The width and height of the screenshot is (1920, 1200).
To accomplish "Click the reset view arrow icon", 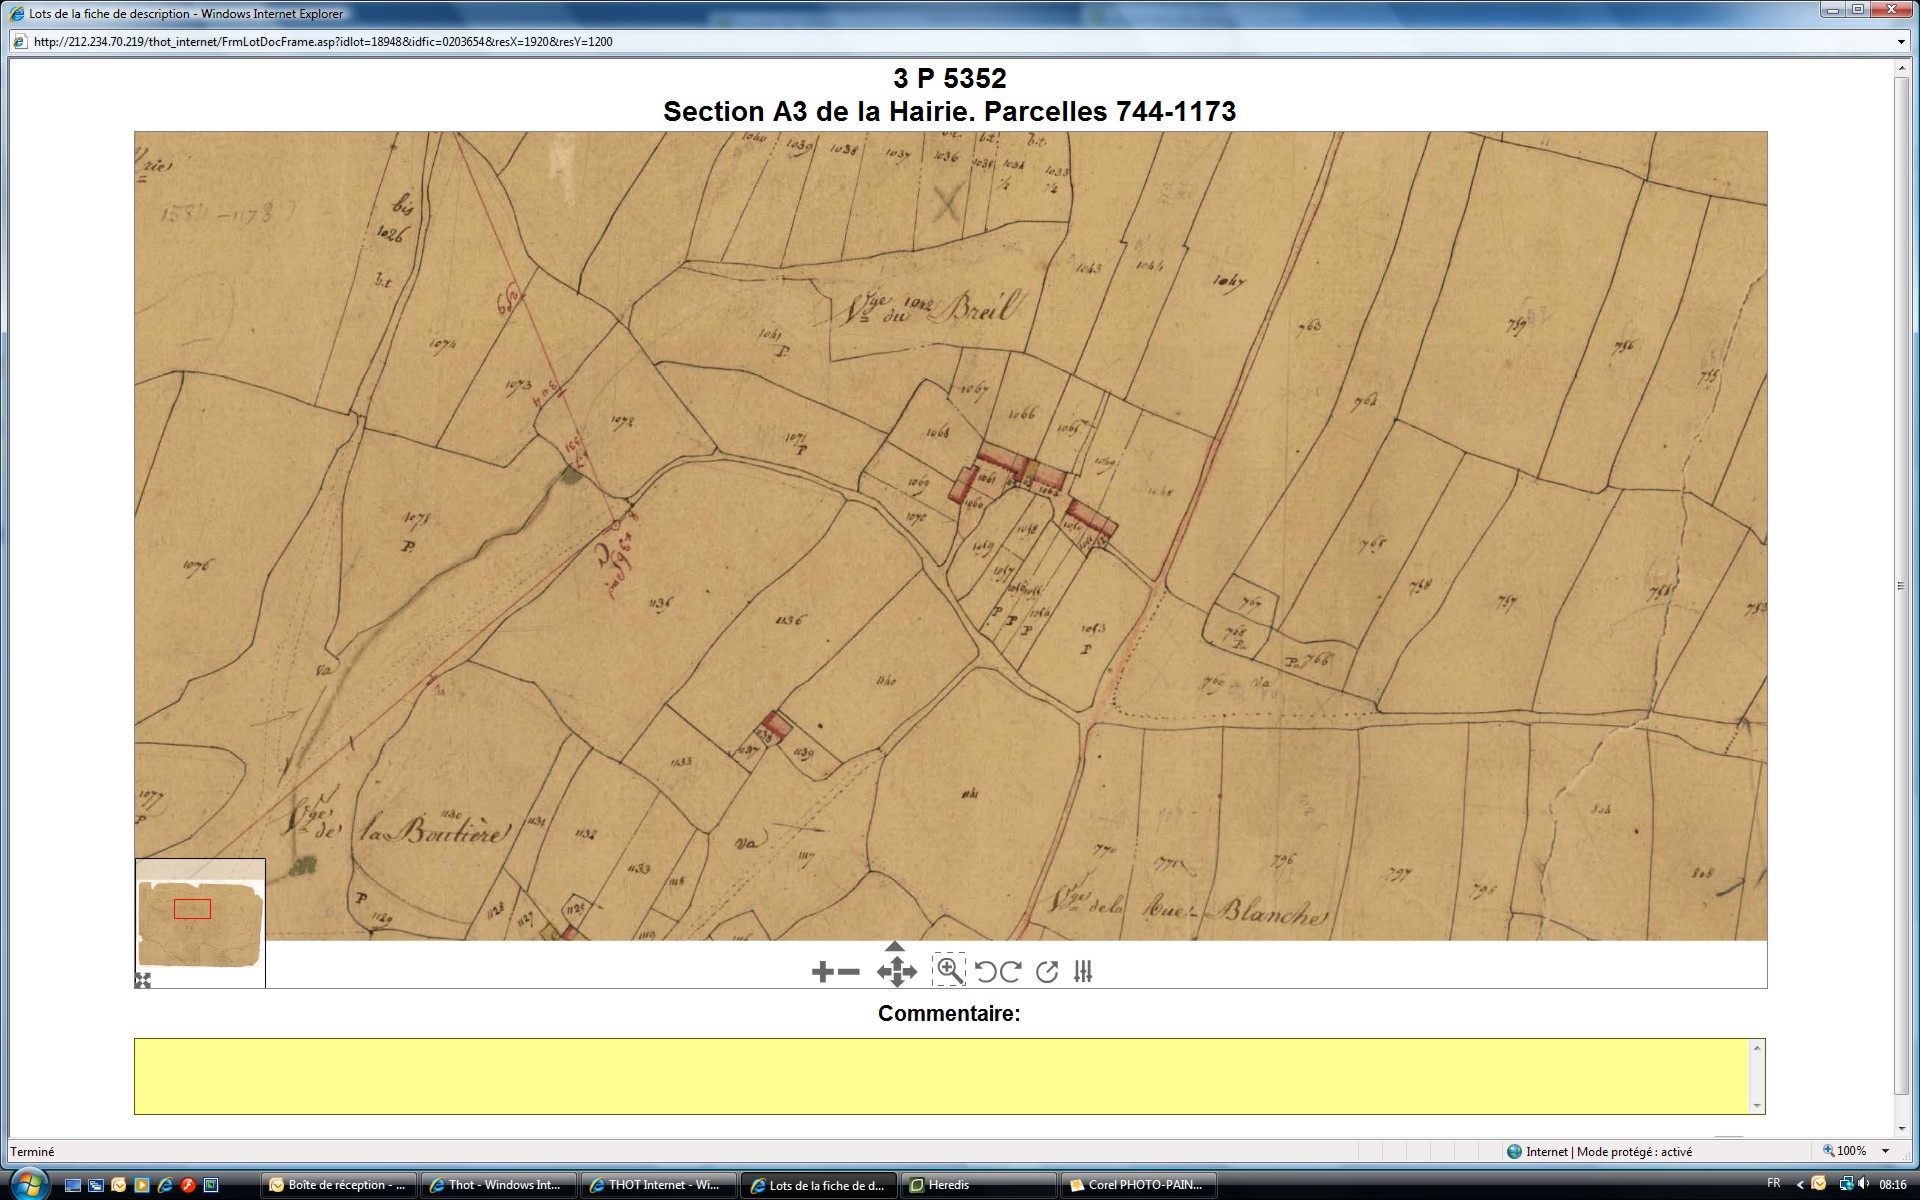I will [x=1047, y=972].
